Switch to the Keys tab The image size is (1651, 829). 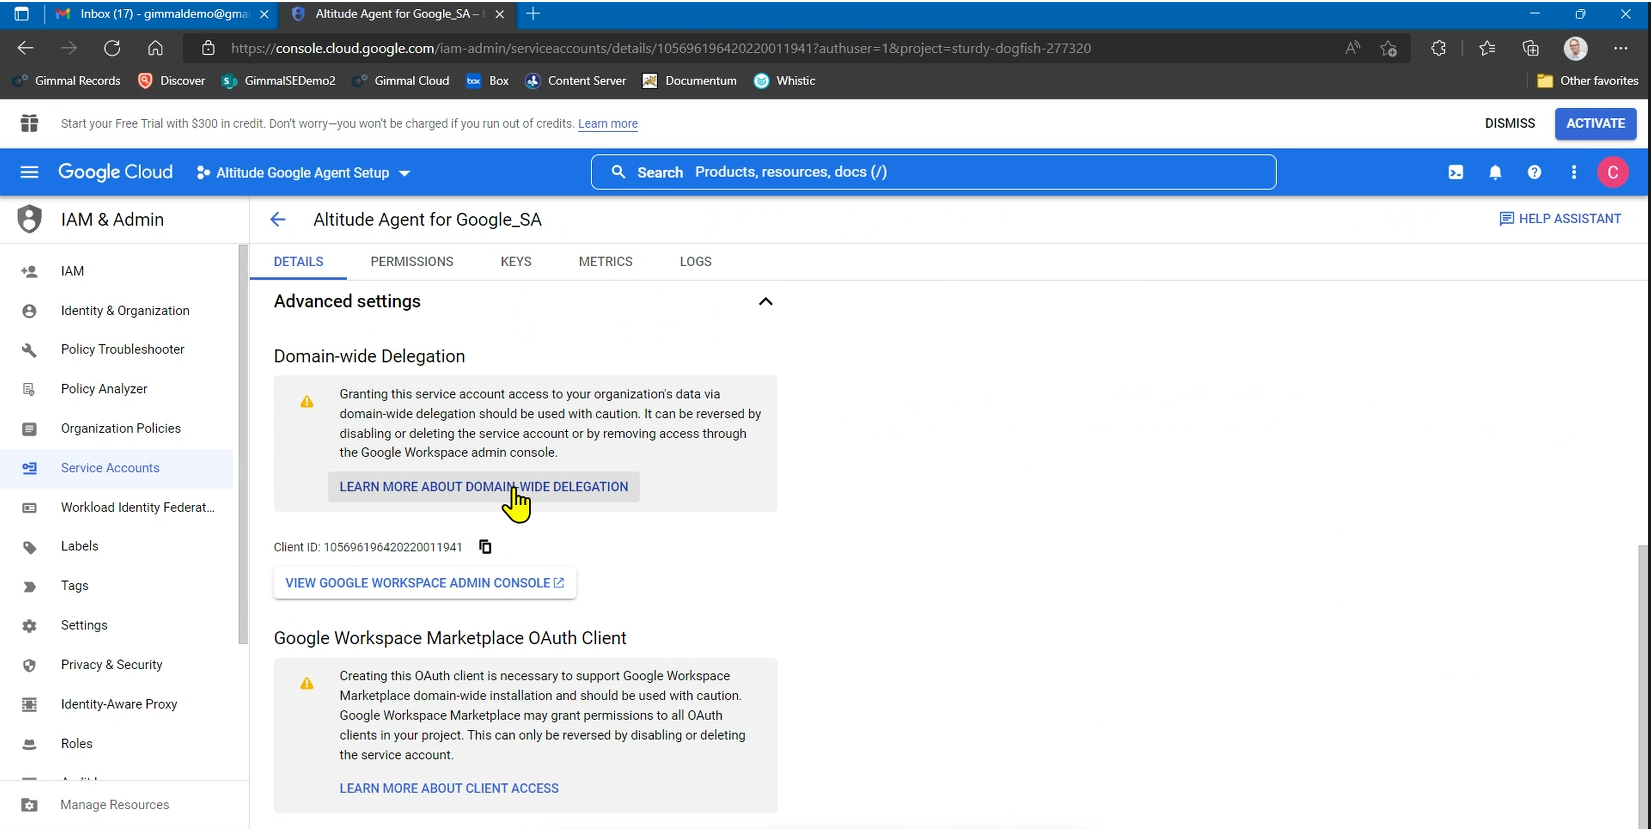pos(516,262)
